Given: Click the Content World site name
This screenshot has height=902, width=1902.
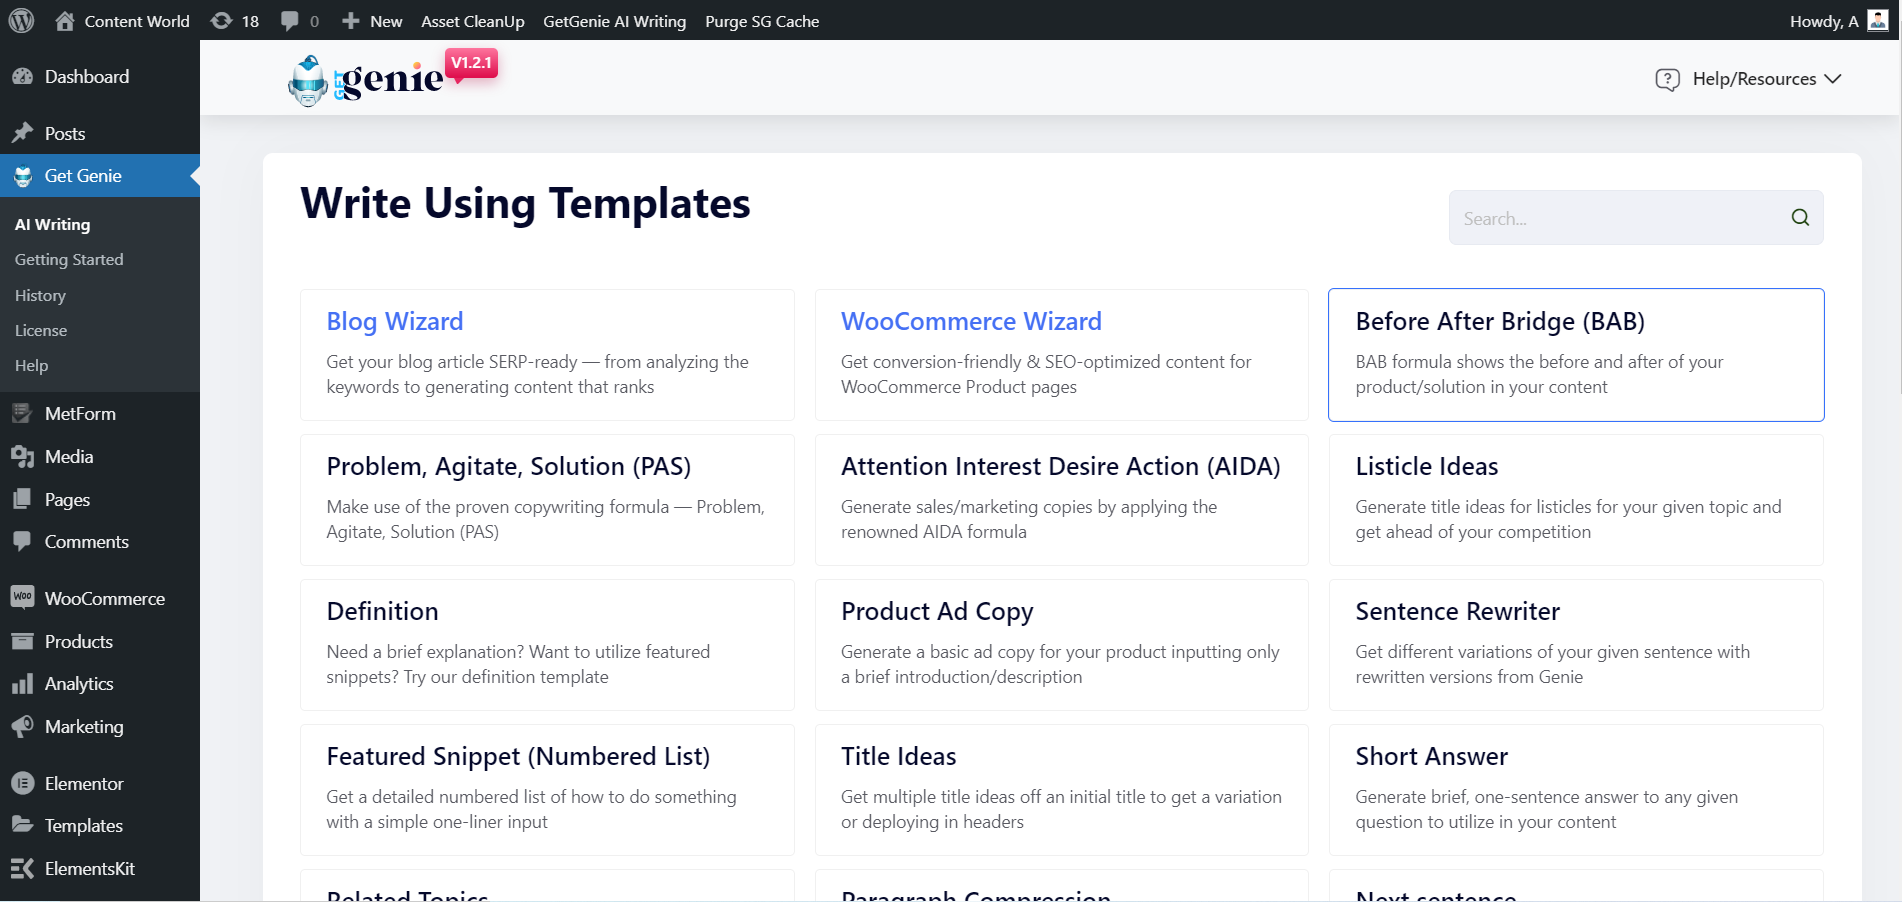Looking at the screenshot, I should [x=137, y=21].
